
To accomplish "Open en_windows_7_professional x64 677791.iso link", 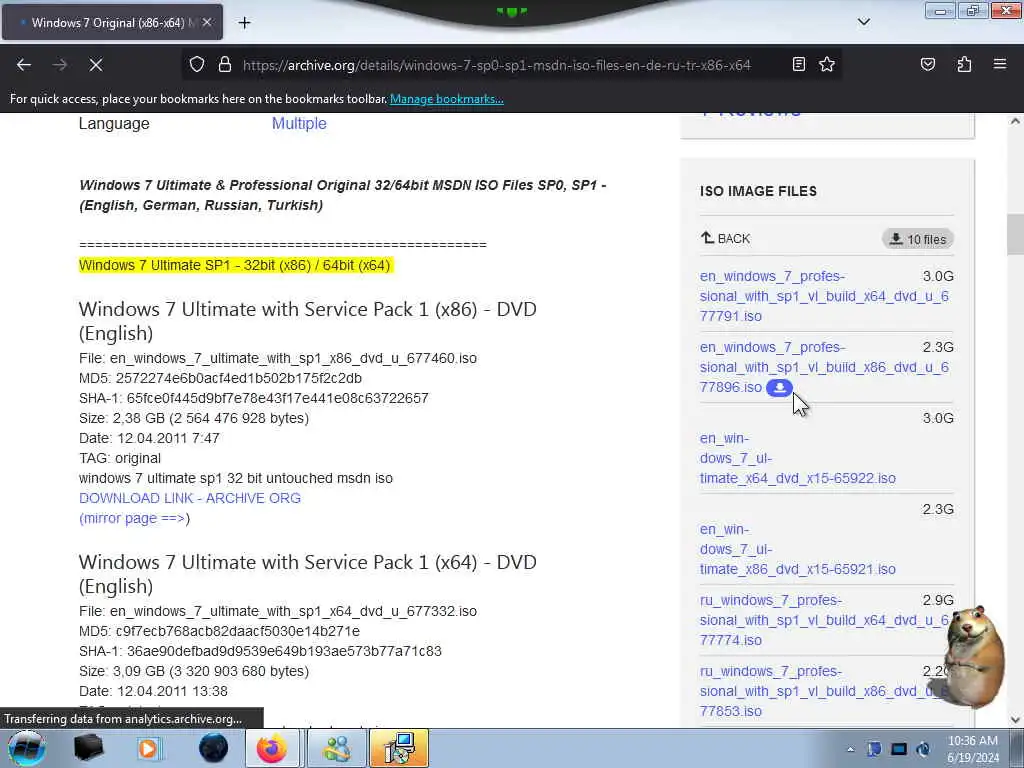I will click(x=824, y=296).
